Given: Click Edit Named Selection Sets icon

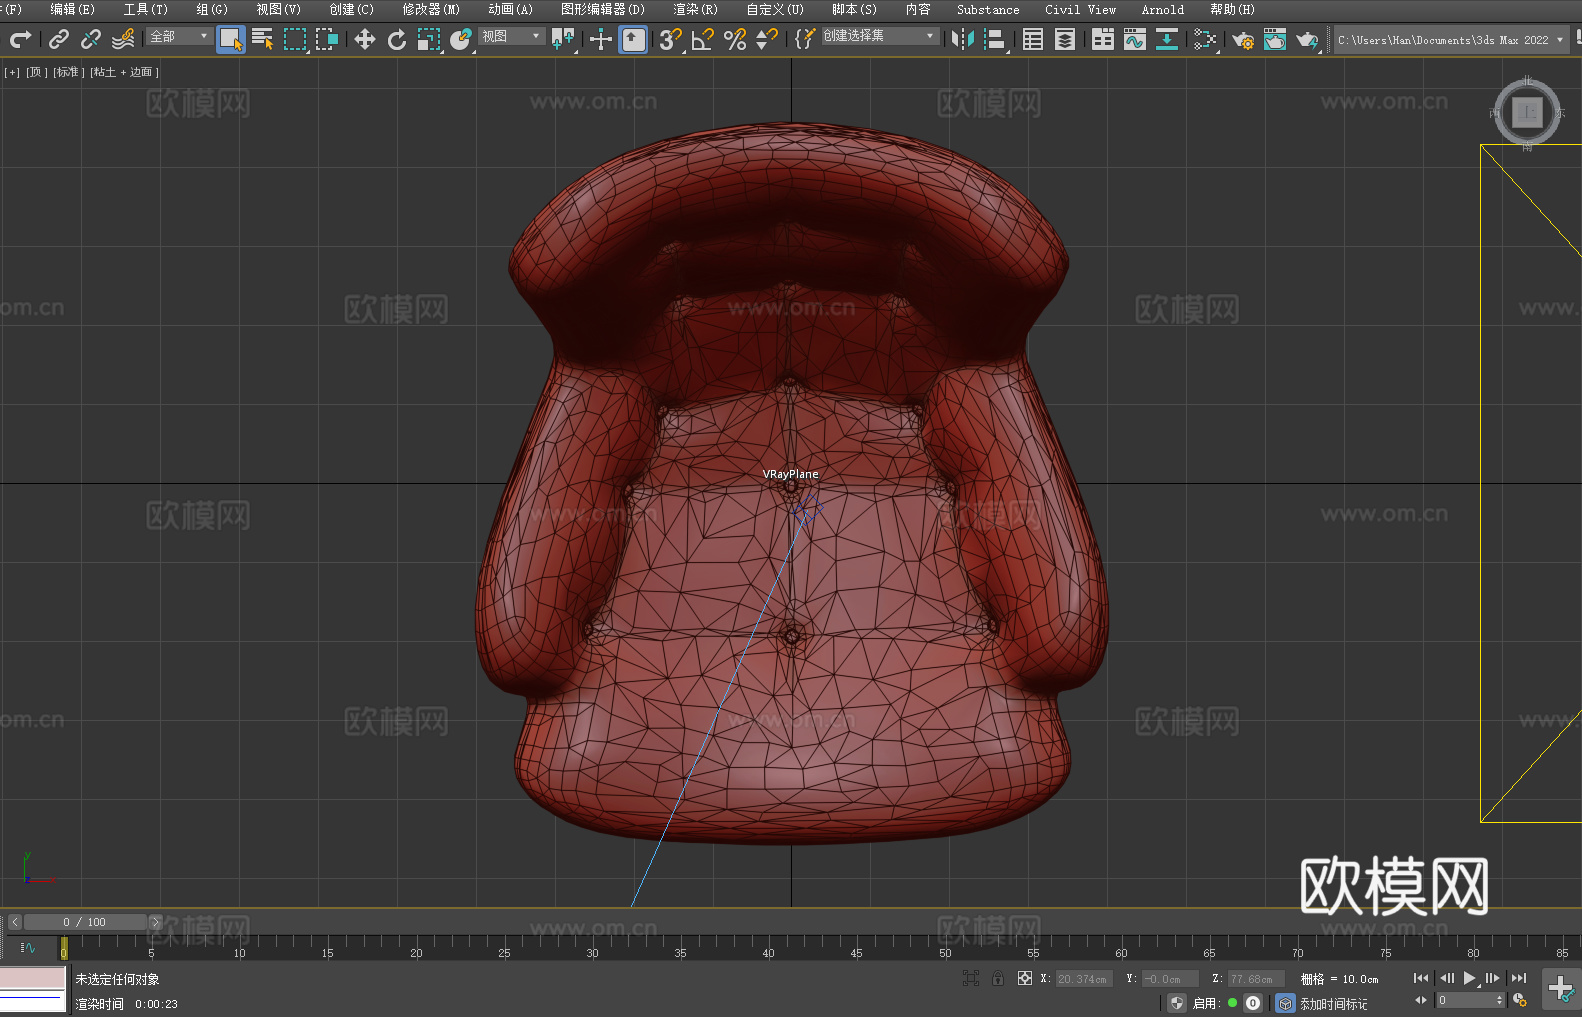Looking at the screenshot, I should tap(805, 39).
